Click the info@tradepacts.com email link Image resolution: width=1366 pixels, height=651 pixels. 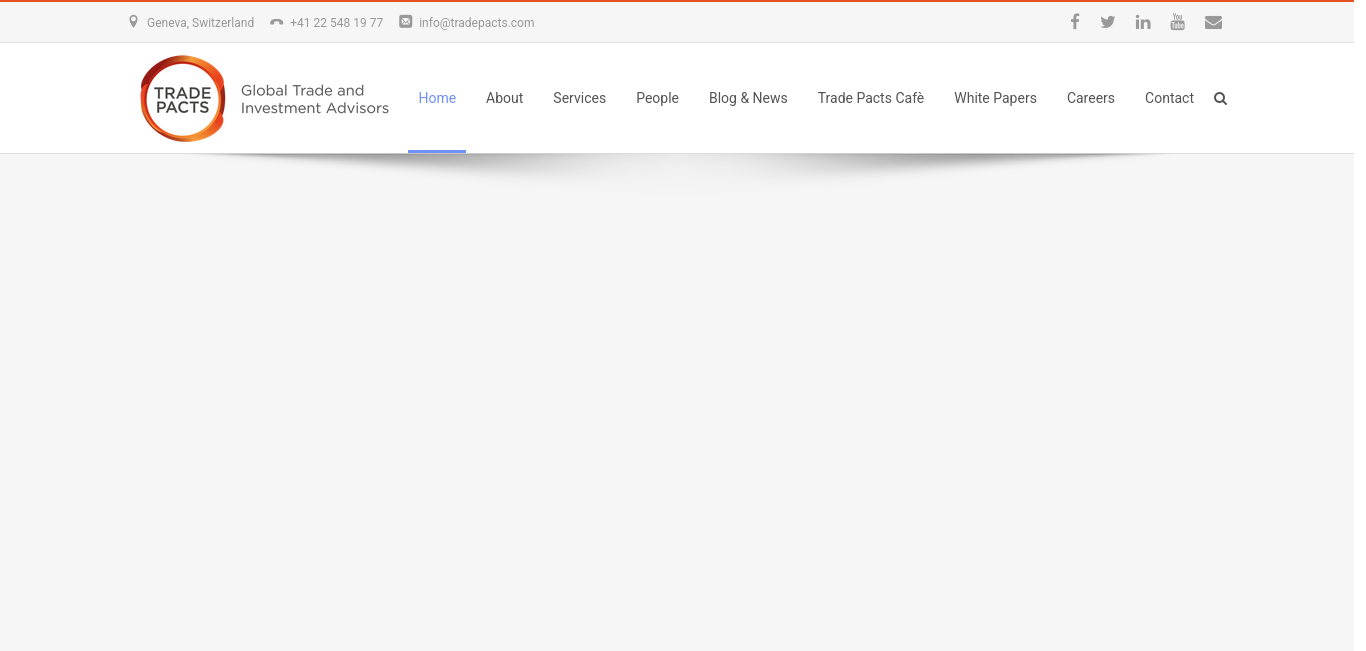point(476,23)
